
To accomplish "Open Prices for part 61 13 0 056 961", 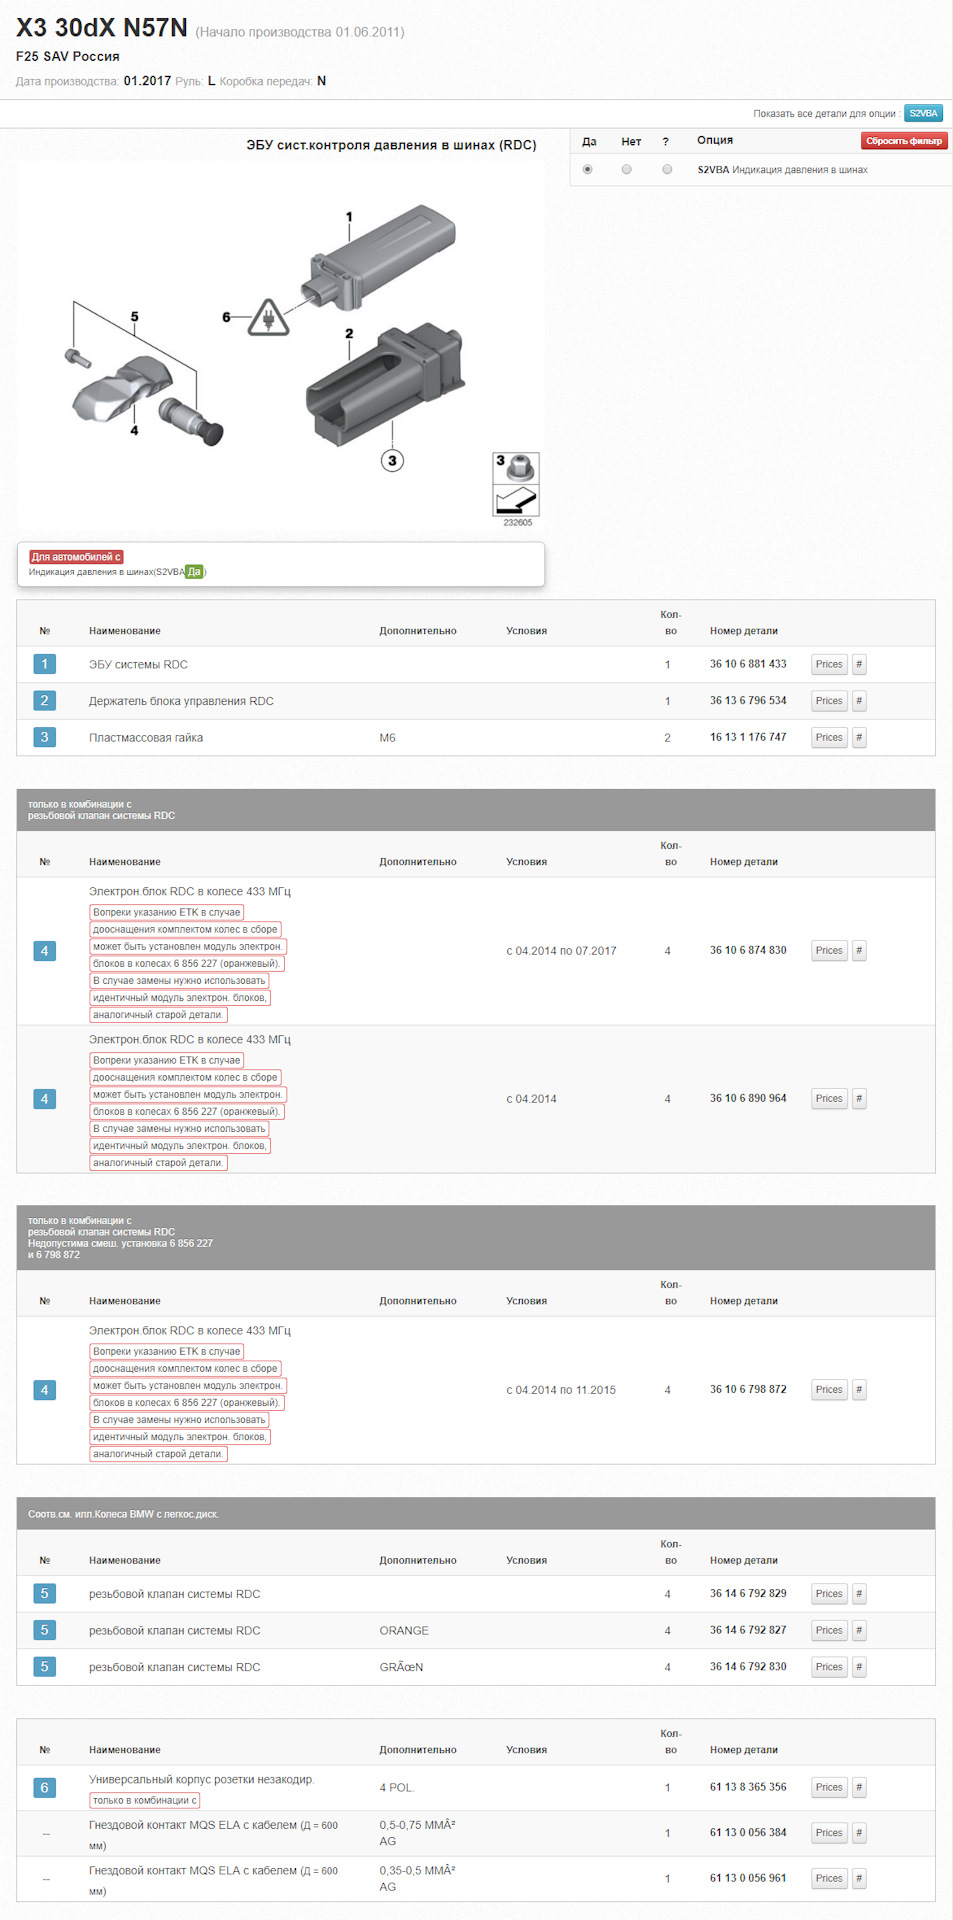I will [x=829, y=1878].
